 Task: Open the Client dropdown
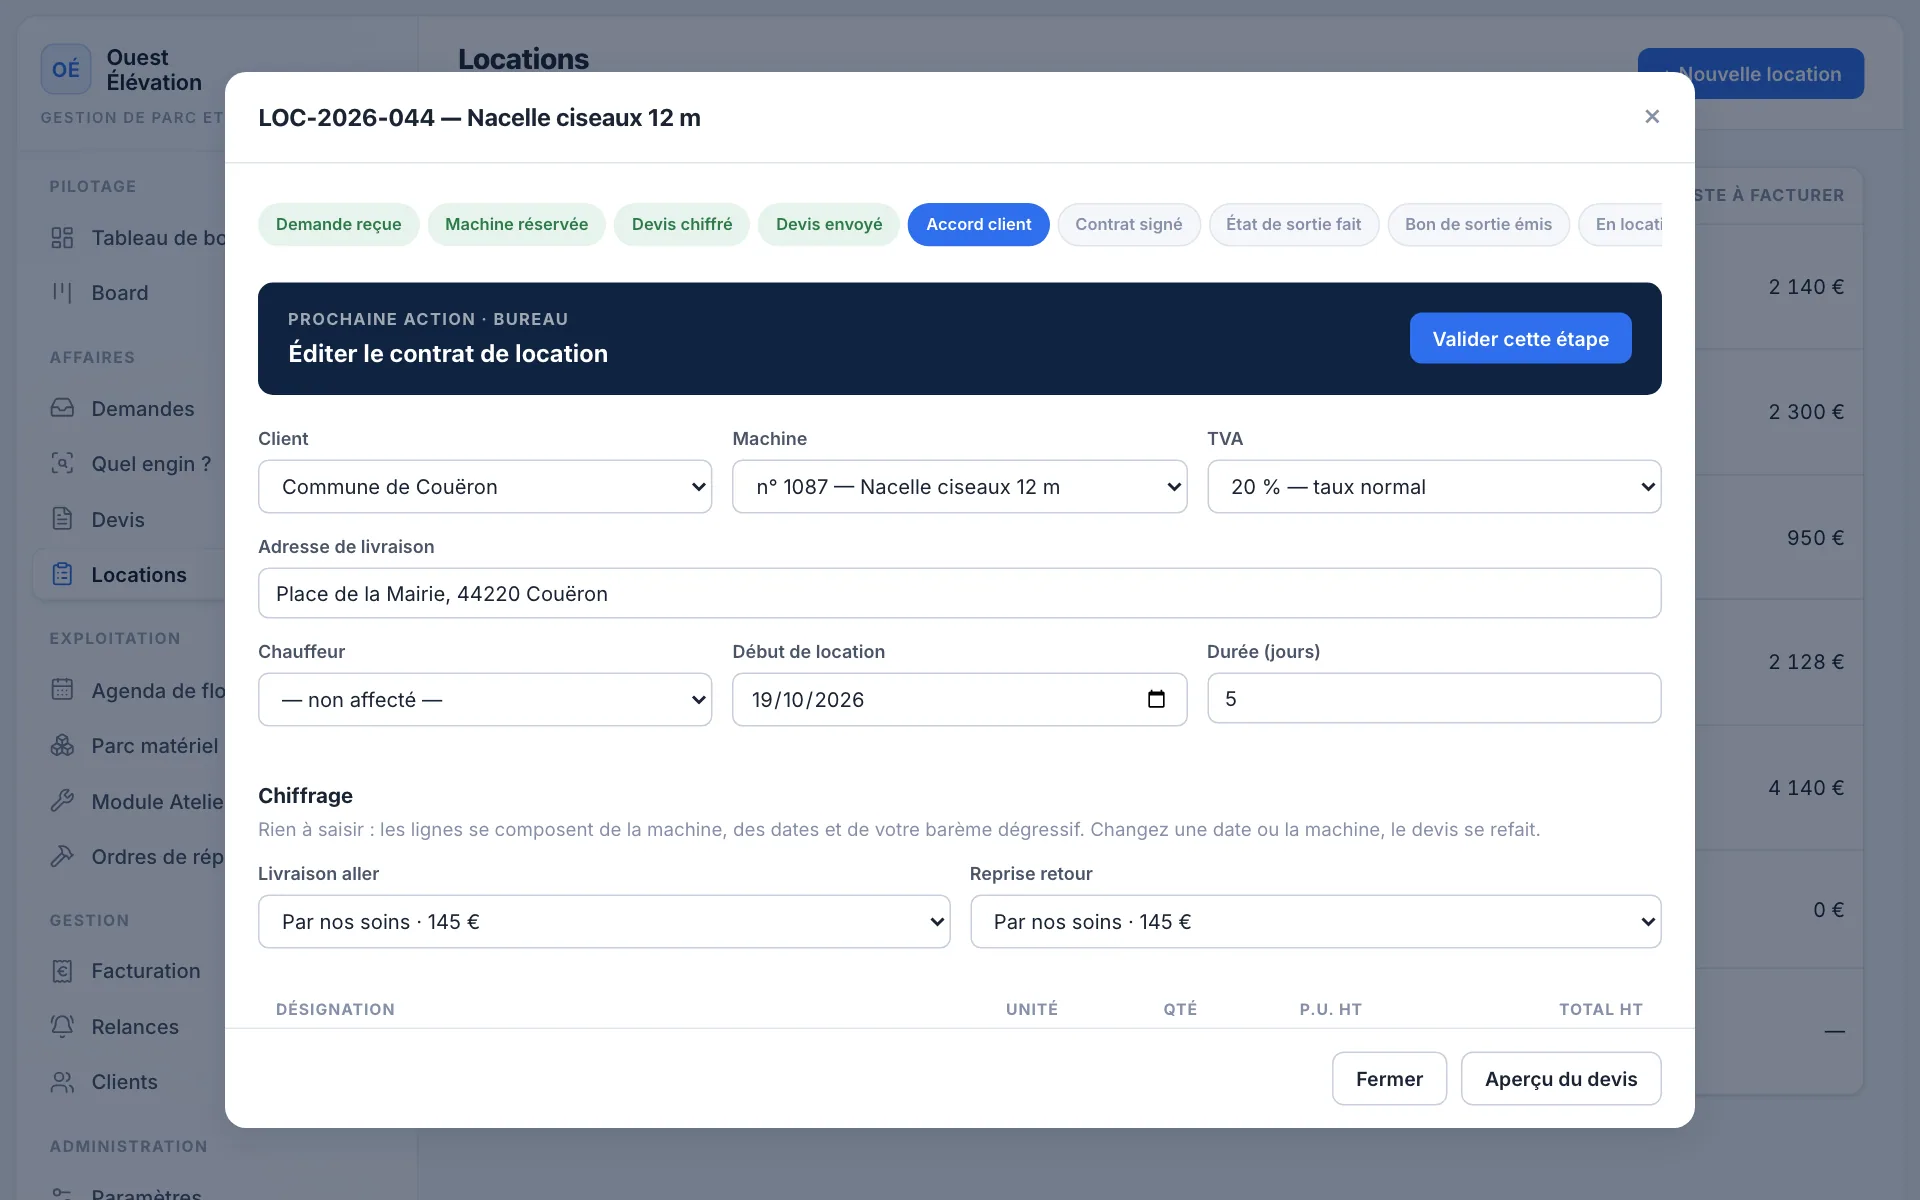coord(485,487)
